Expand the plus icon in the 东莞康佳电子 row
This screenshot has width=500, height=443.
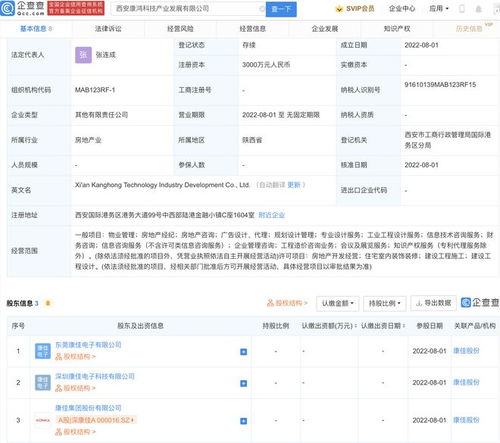tap(244, 352)
